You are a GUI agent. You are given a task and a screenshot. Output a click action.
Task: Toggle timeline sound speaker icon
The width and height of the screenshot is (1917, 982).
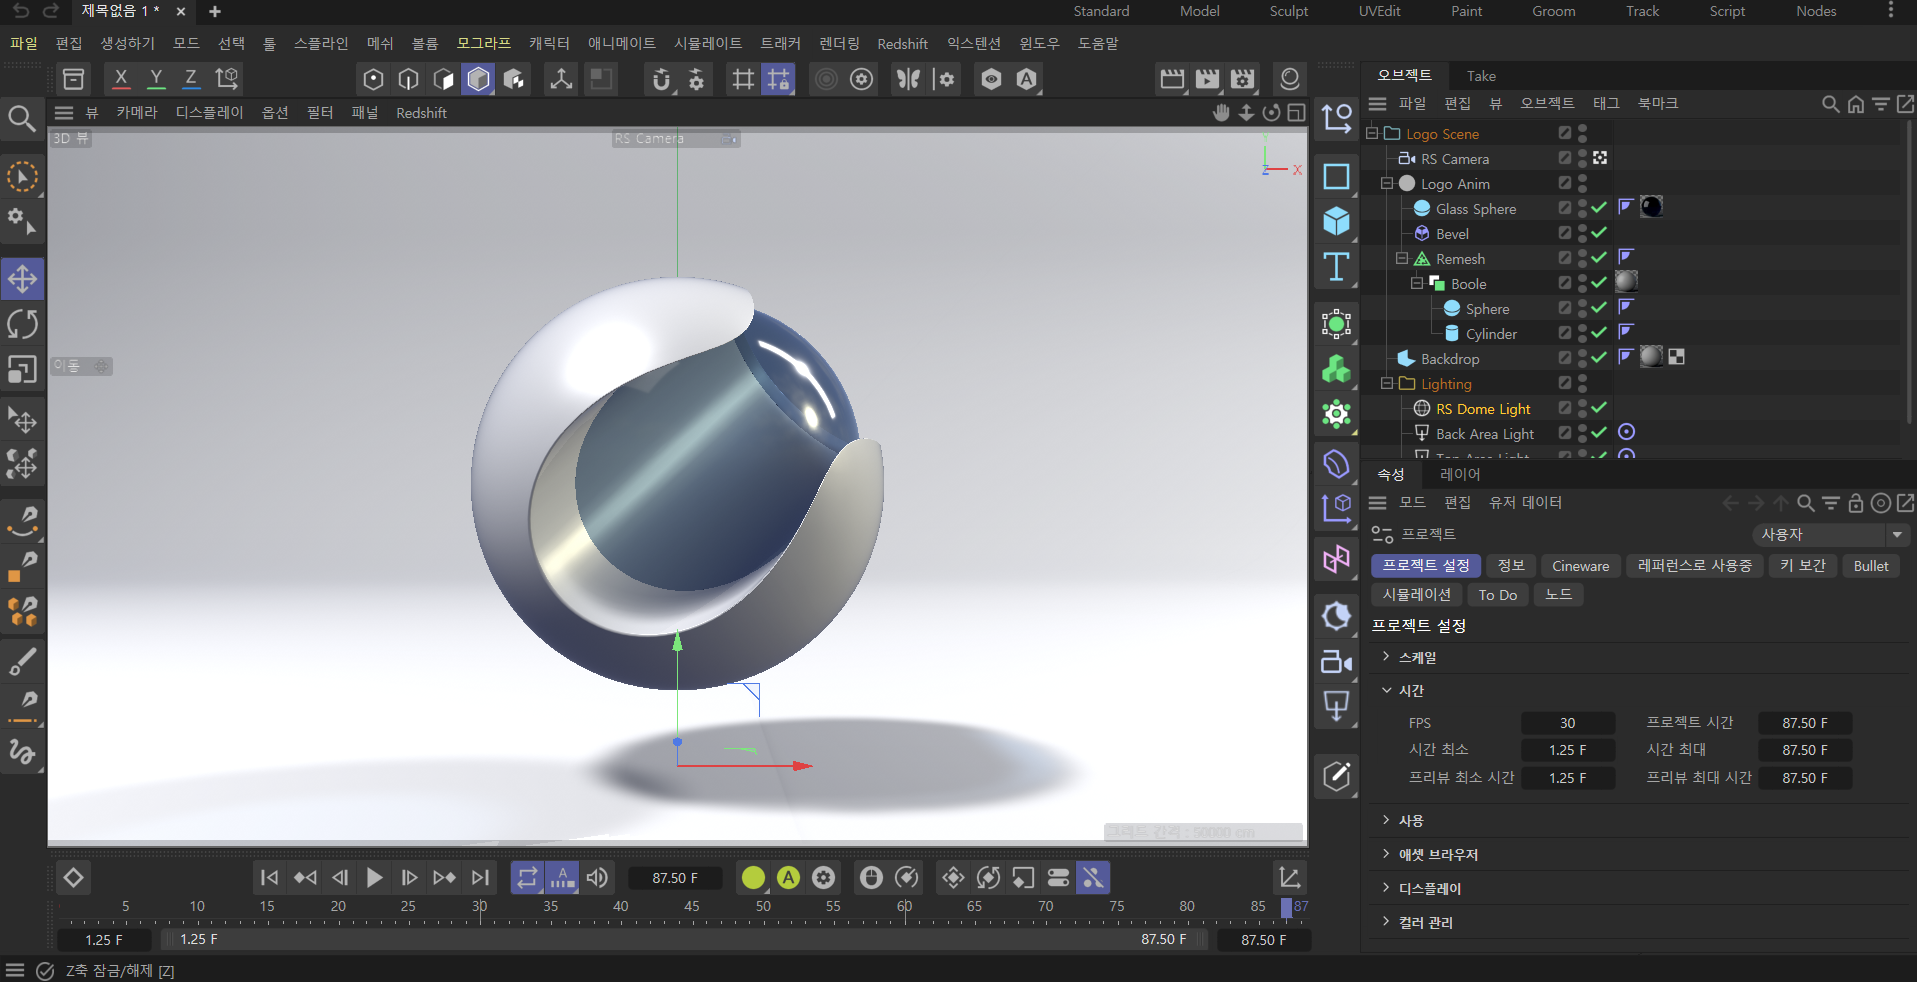[x=597, y=878]
